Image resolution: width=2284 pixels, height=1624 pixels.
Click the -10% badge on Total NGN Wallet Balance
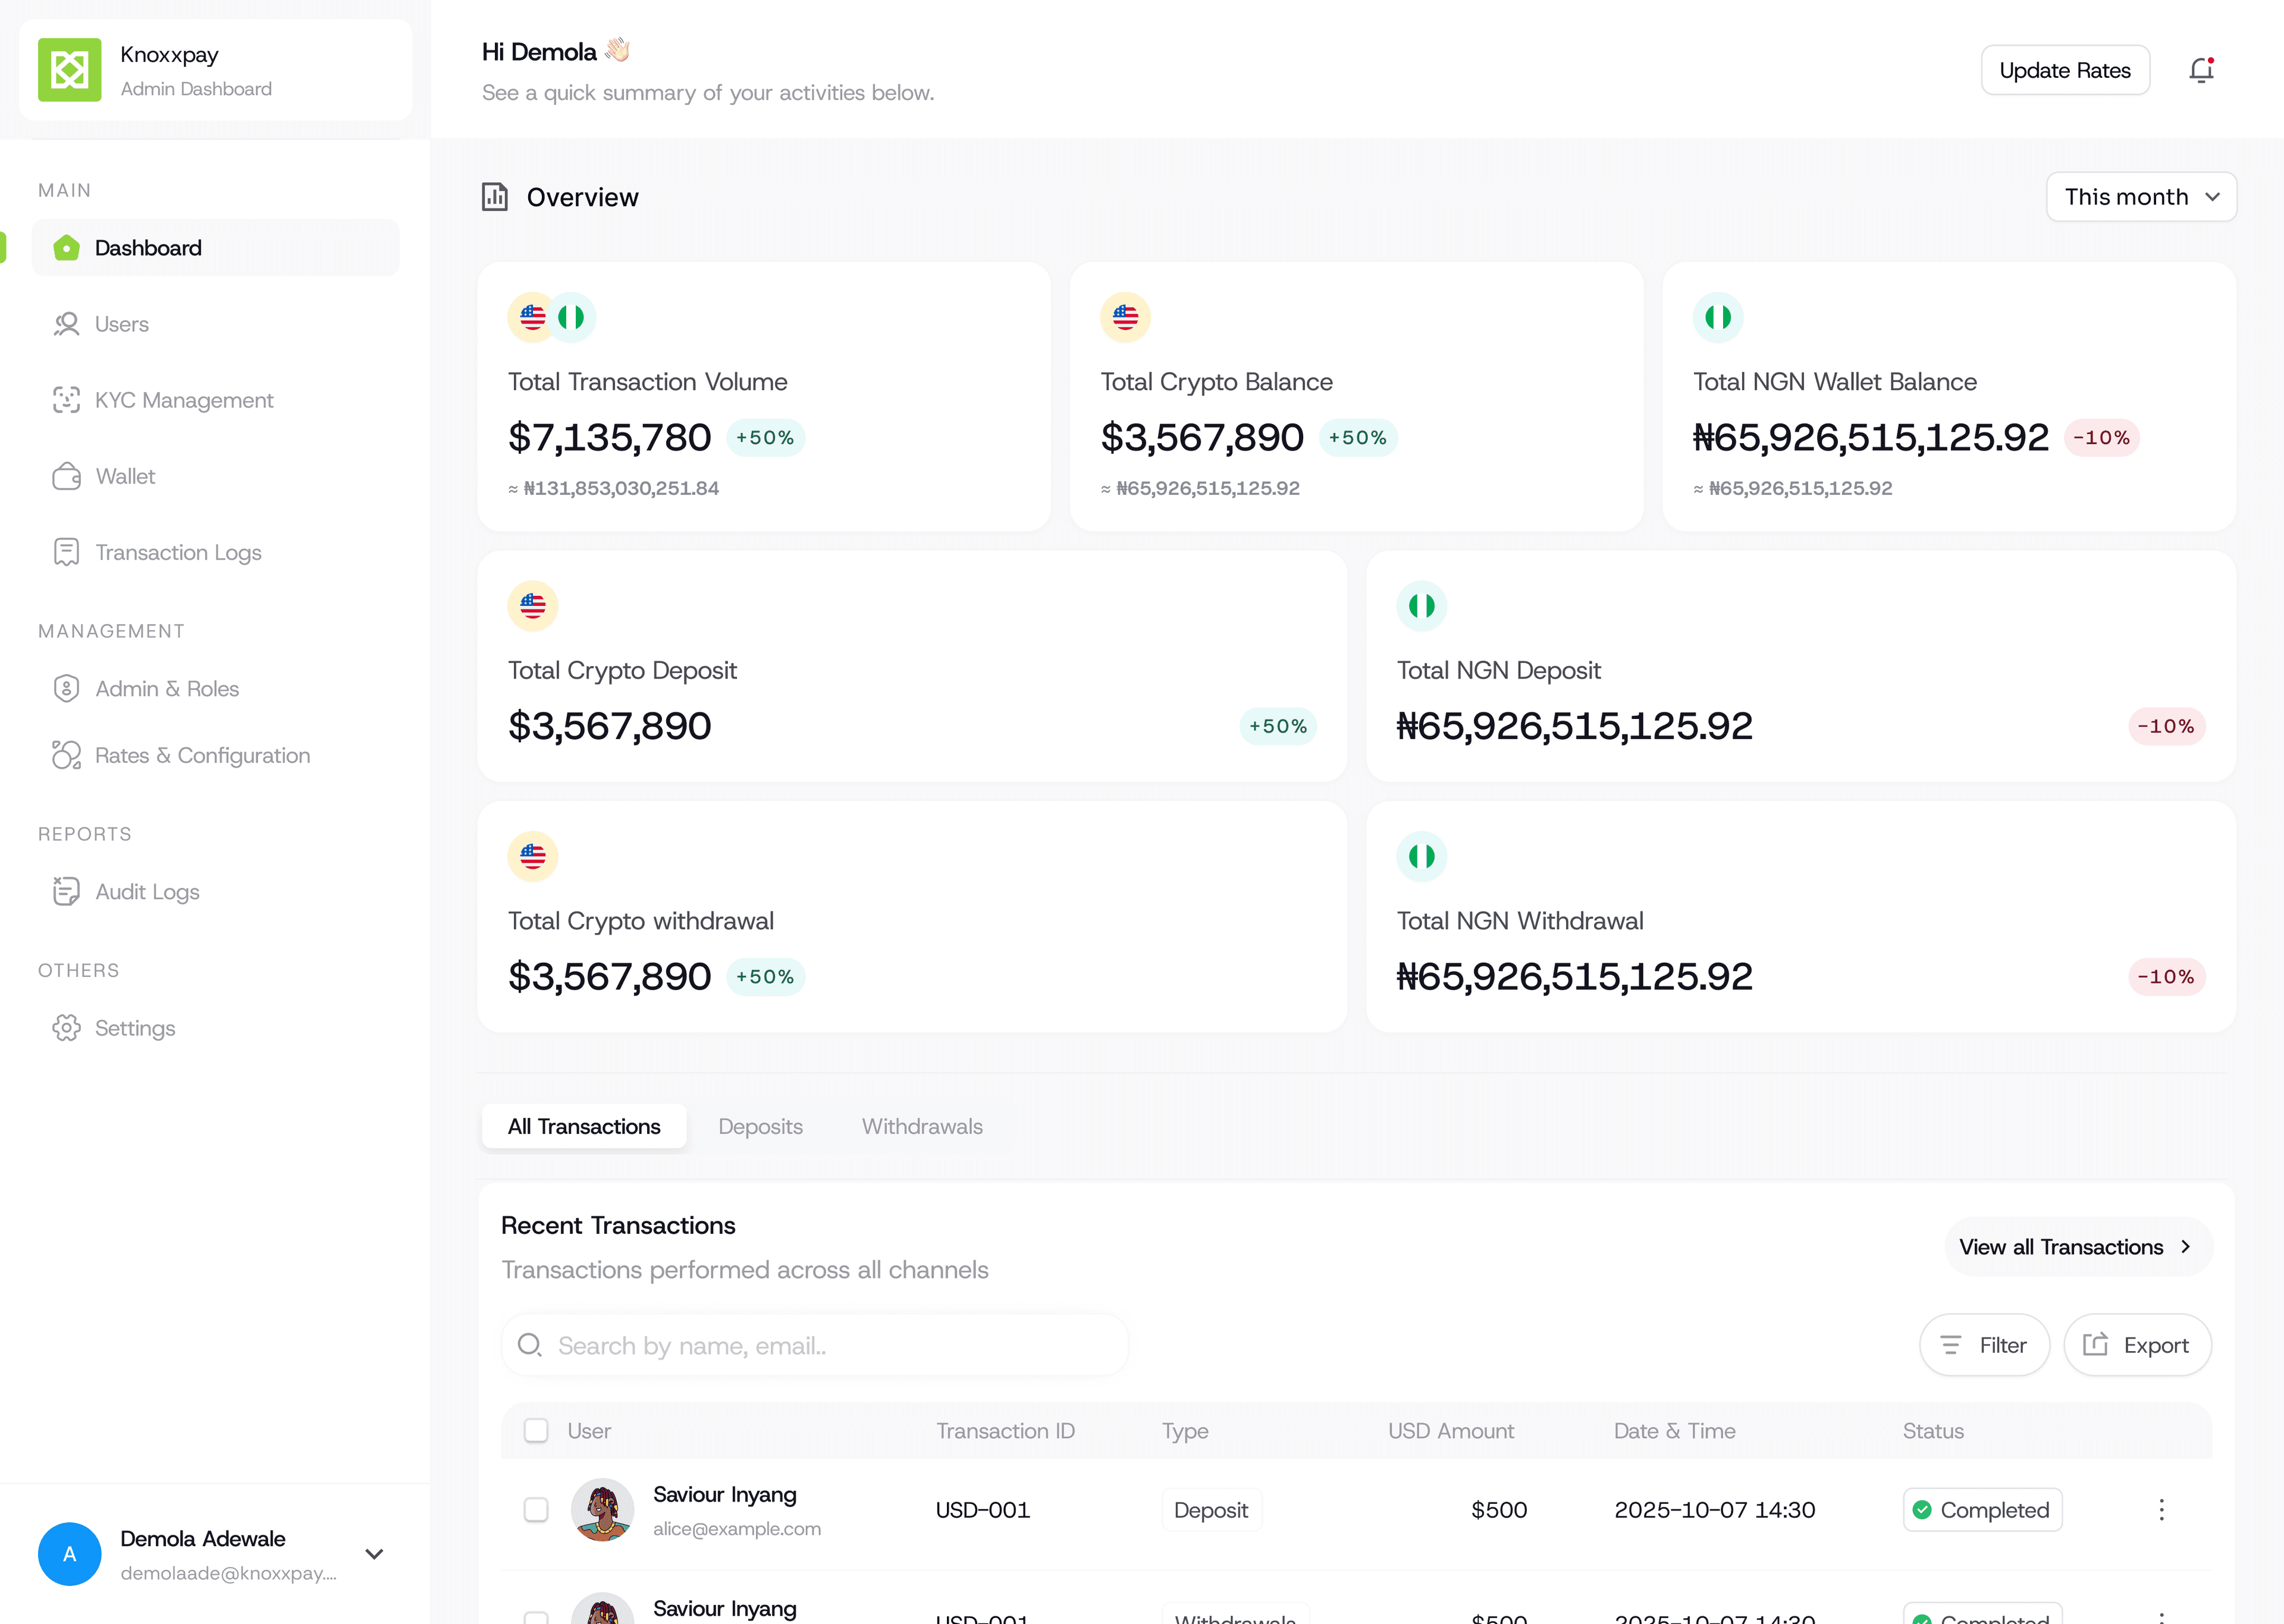(x=2101, y=438)
